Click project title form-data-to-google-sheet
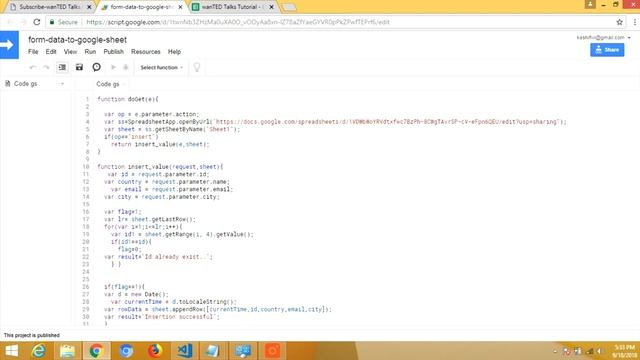The image size is (640, 360). (x=78, y=40)
